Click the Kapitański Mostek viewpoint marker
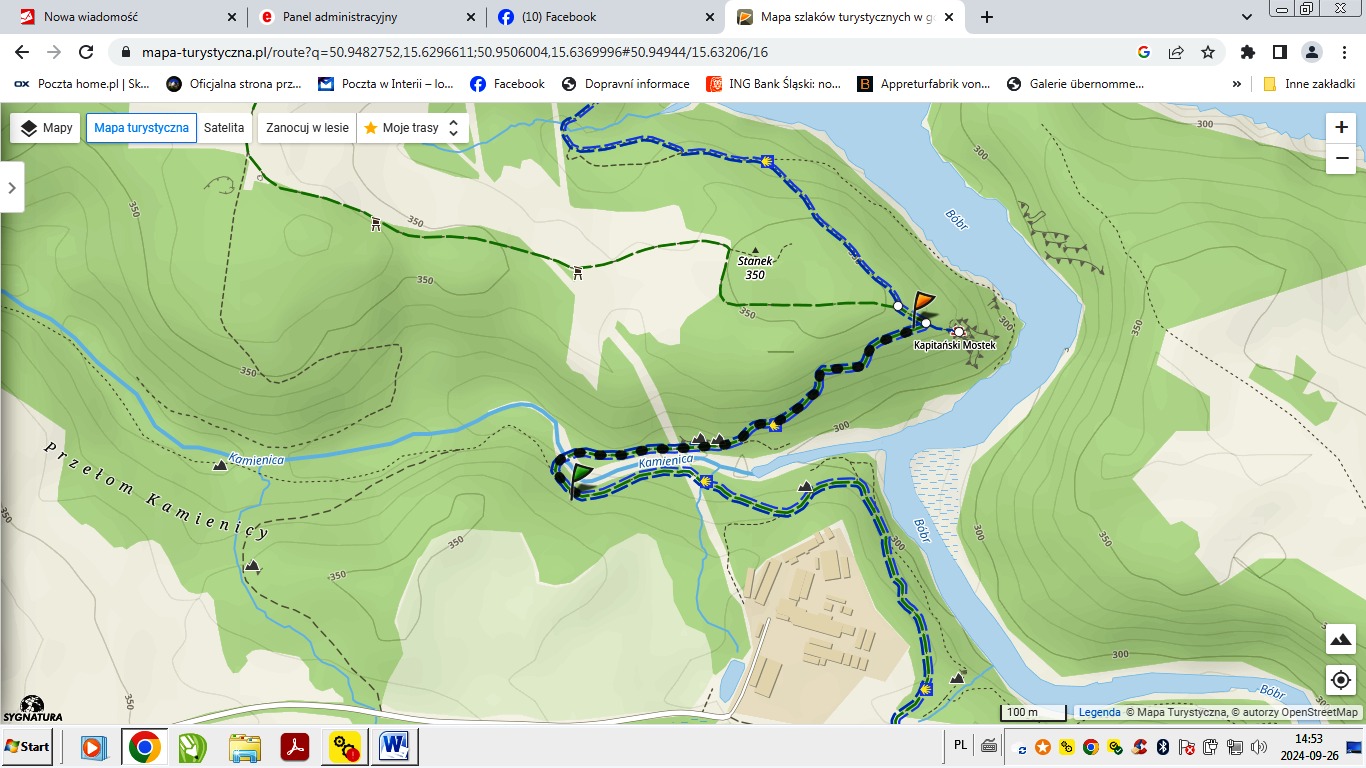This screenshot has width=1366, height=768. point(958,331)
